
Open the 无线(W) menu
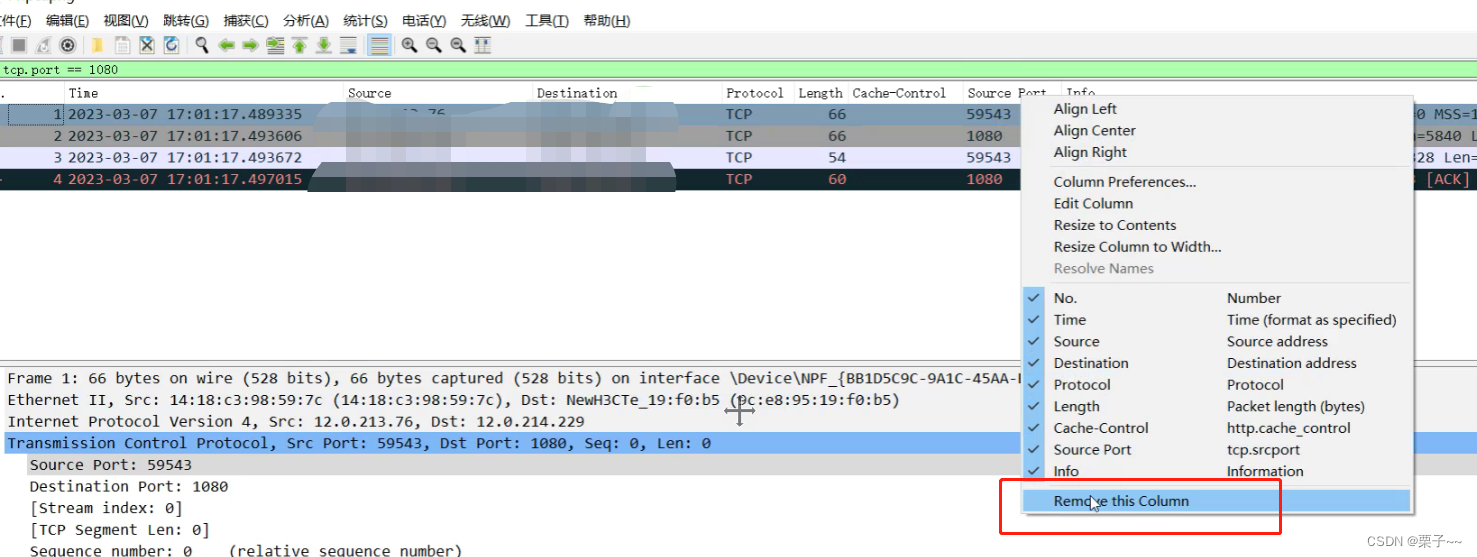coord(485,21)
